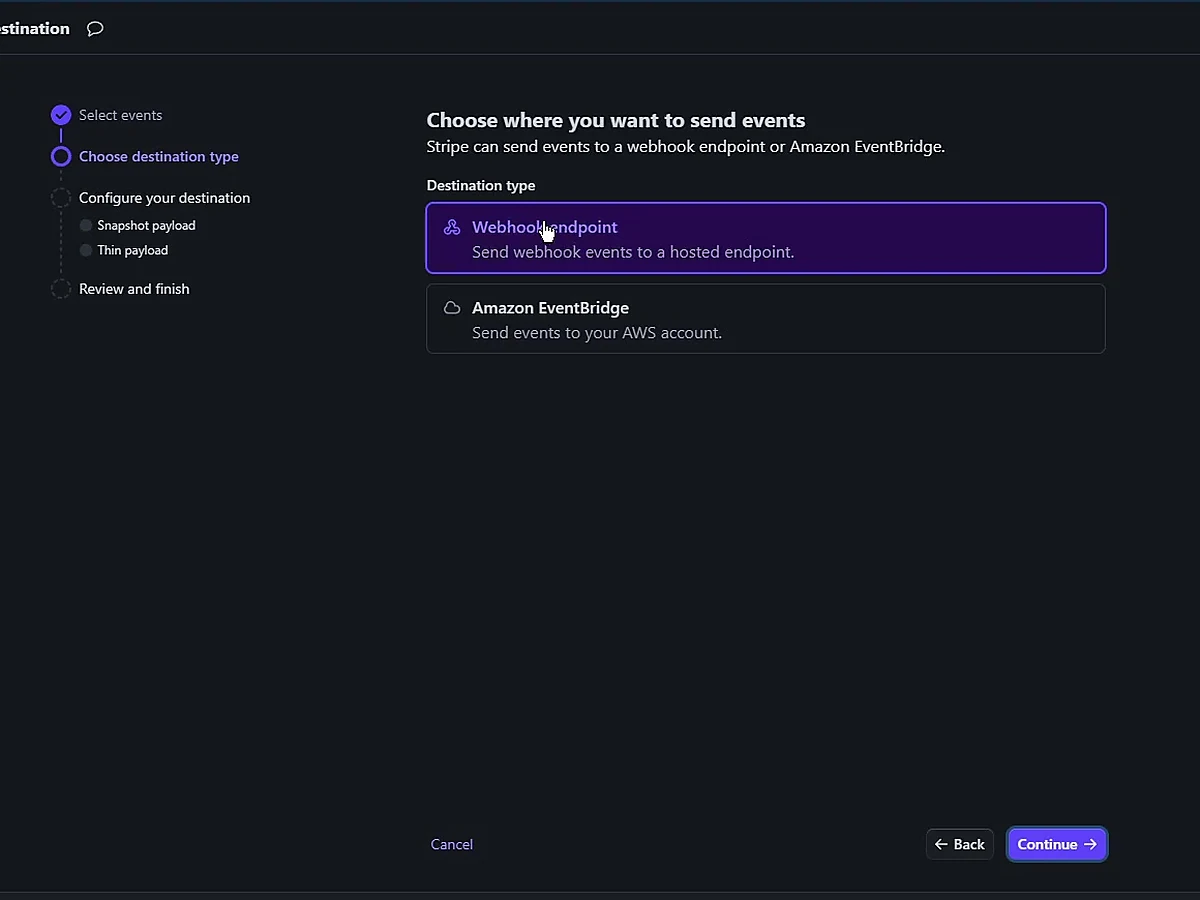Select the Webhook endpoint destination option
Screen dimensions: 1200x900
[x=766, y=238]
